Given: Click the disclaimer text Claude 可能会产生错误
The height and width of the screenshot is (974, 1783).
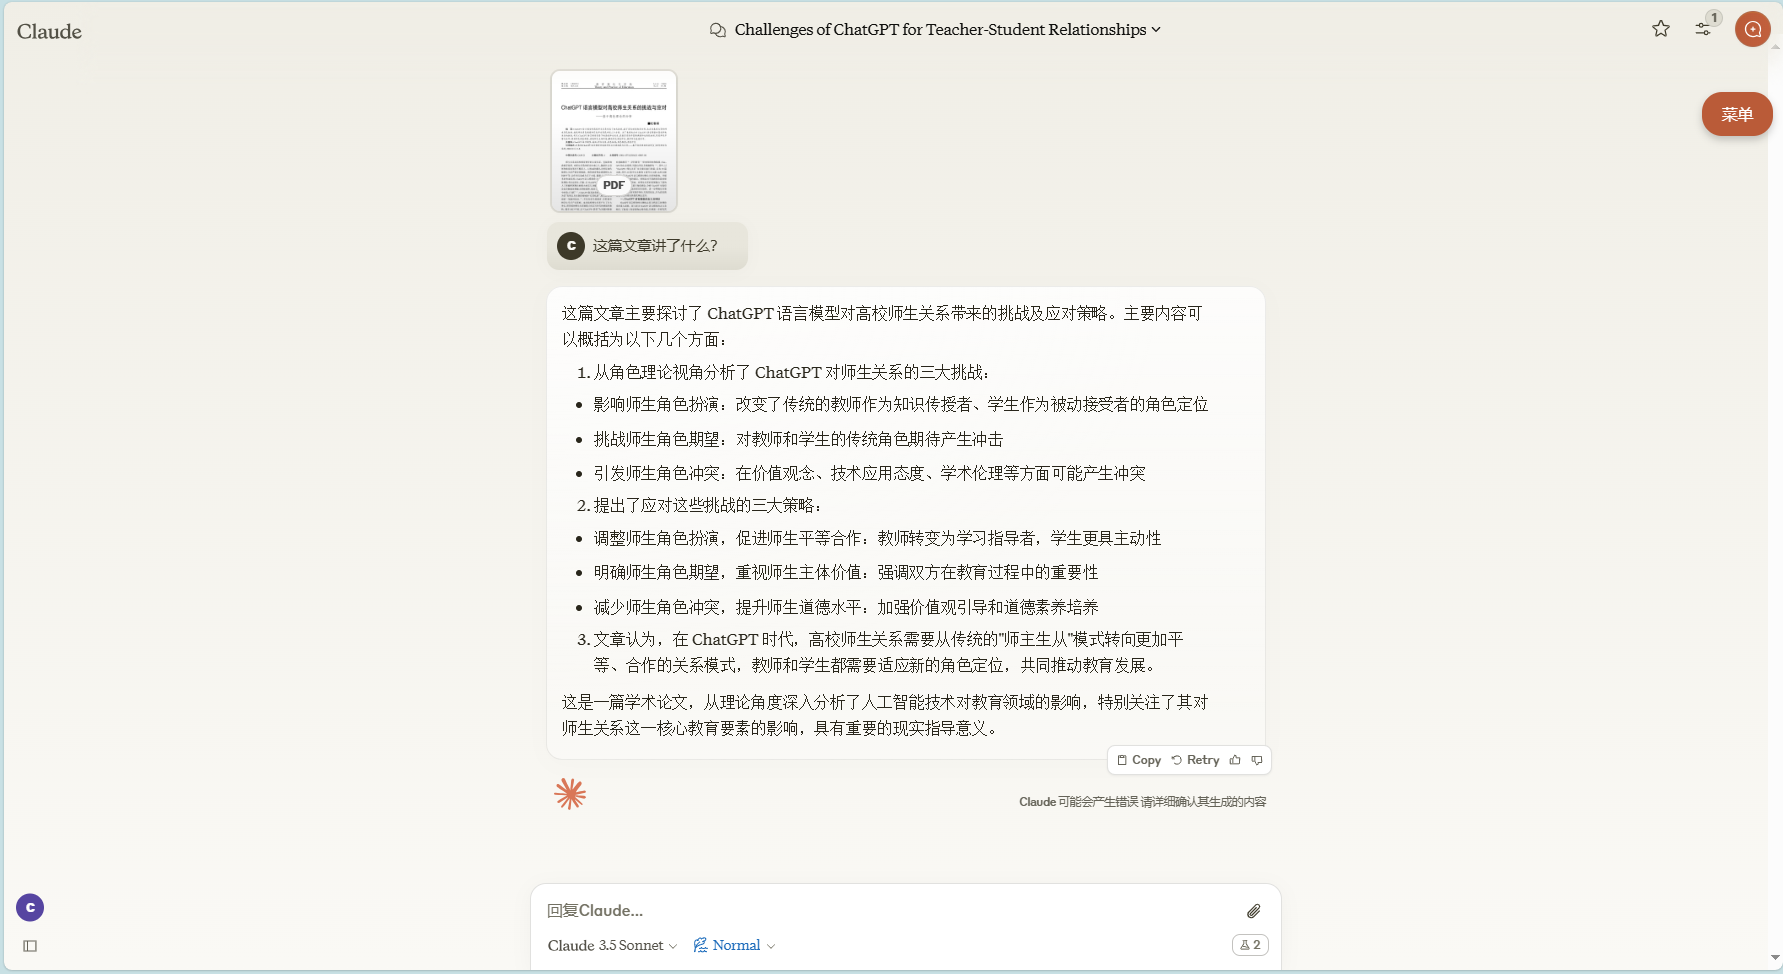Looking at the screenshot, I should (1142, 802).
